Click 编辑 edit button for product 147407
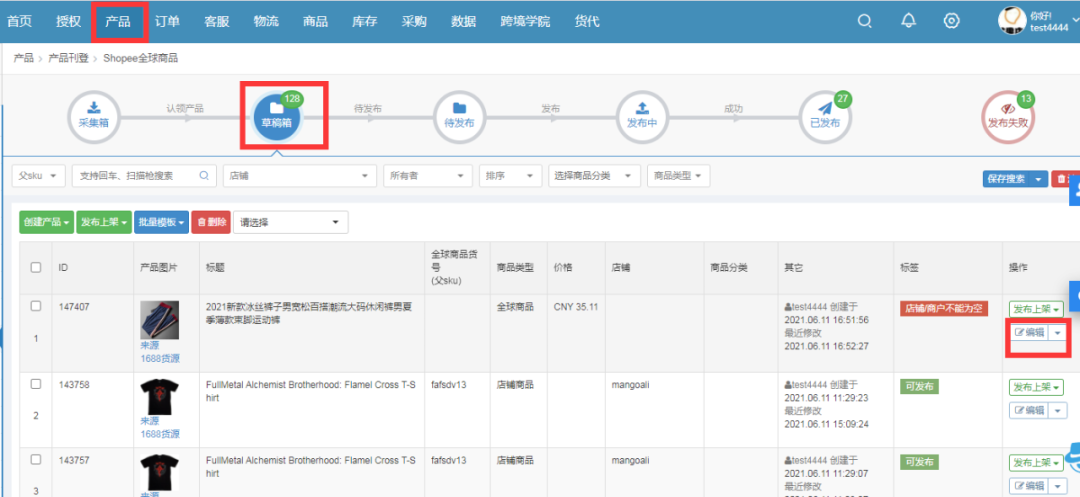 click(x=1029, y=333)
